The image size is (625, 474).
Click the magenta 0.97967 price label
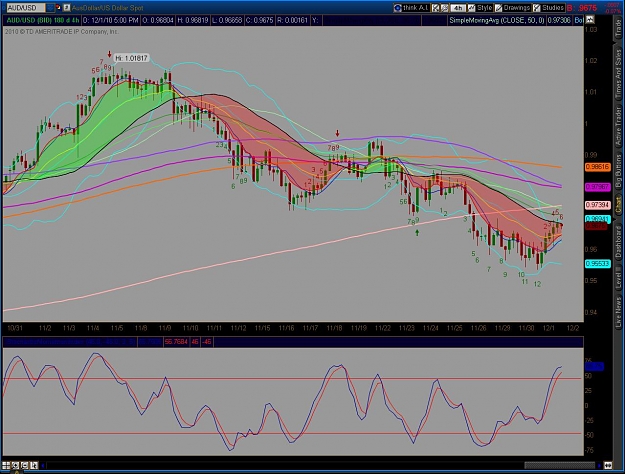coord(598,187)
